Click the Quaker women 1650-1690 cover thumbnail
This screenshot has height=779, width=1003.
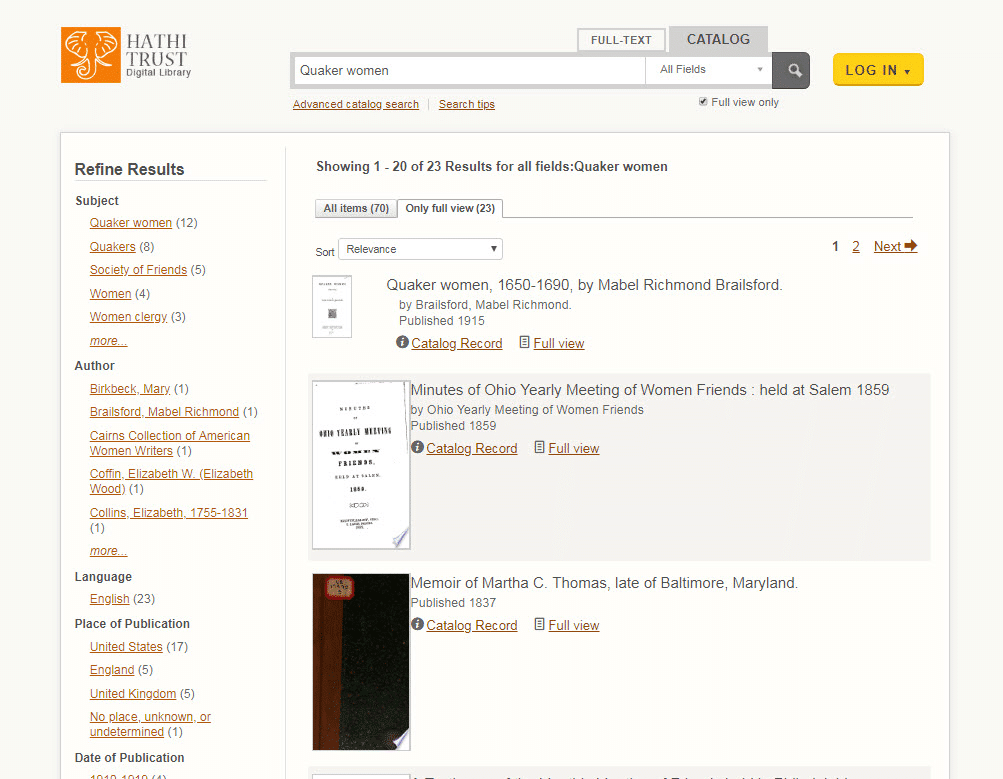click(332, 306)
